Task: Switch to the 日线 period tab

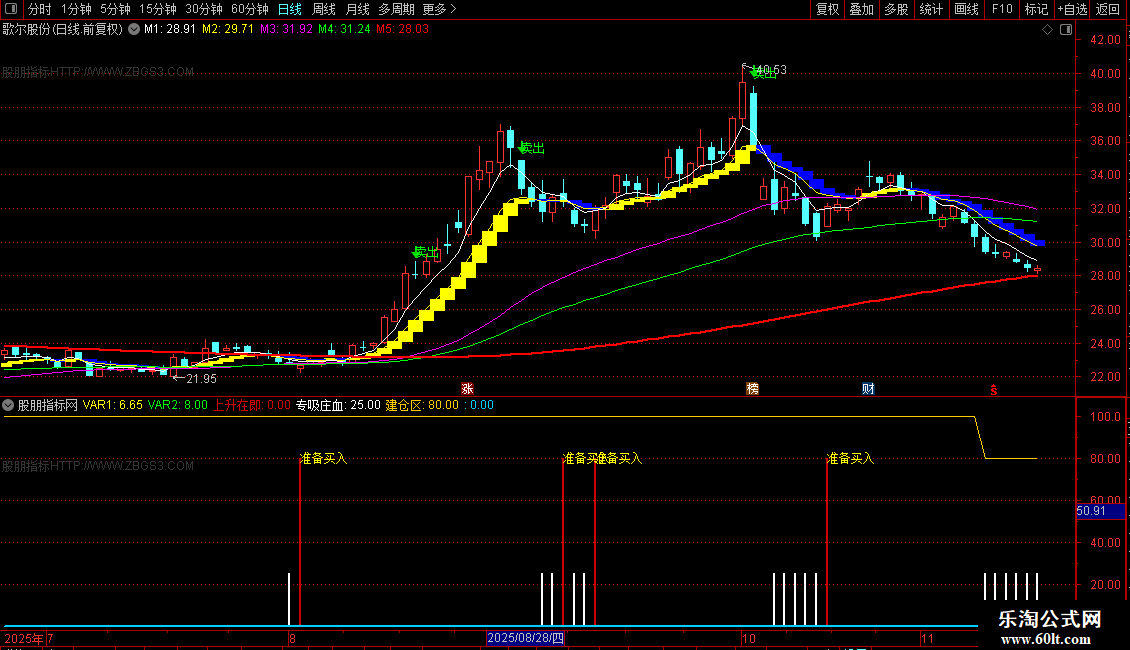Action: [x=290, y=9]
